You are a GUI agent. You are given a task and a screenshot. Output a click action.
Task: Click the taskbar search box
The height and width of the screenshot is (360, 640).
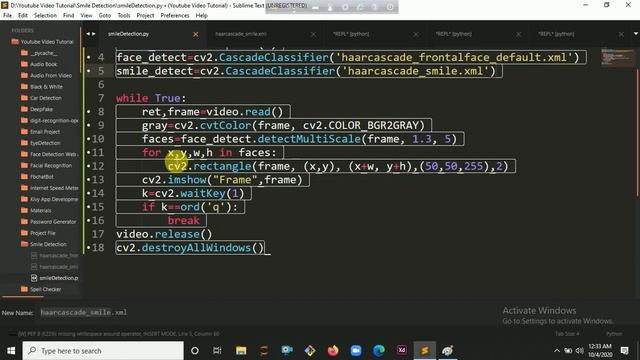103,351
